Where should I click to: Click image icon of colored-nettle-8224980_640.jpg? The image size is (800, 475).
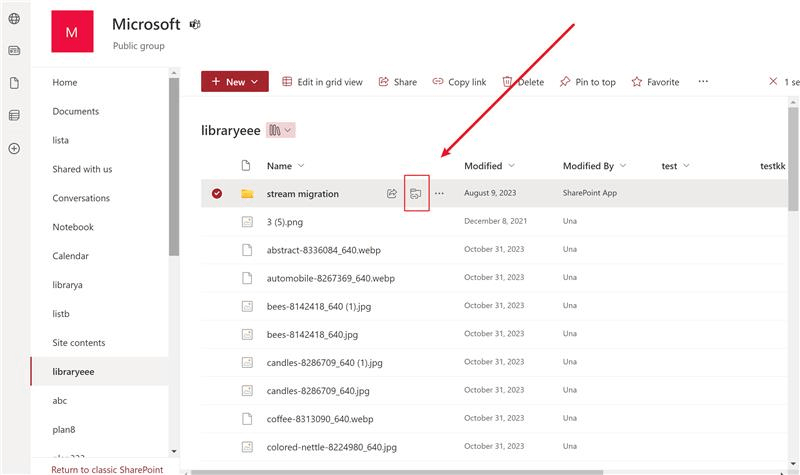247,446
